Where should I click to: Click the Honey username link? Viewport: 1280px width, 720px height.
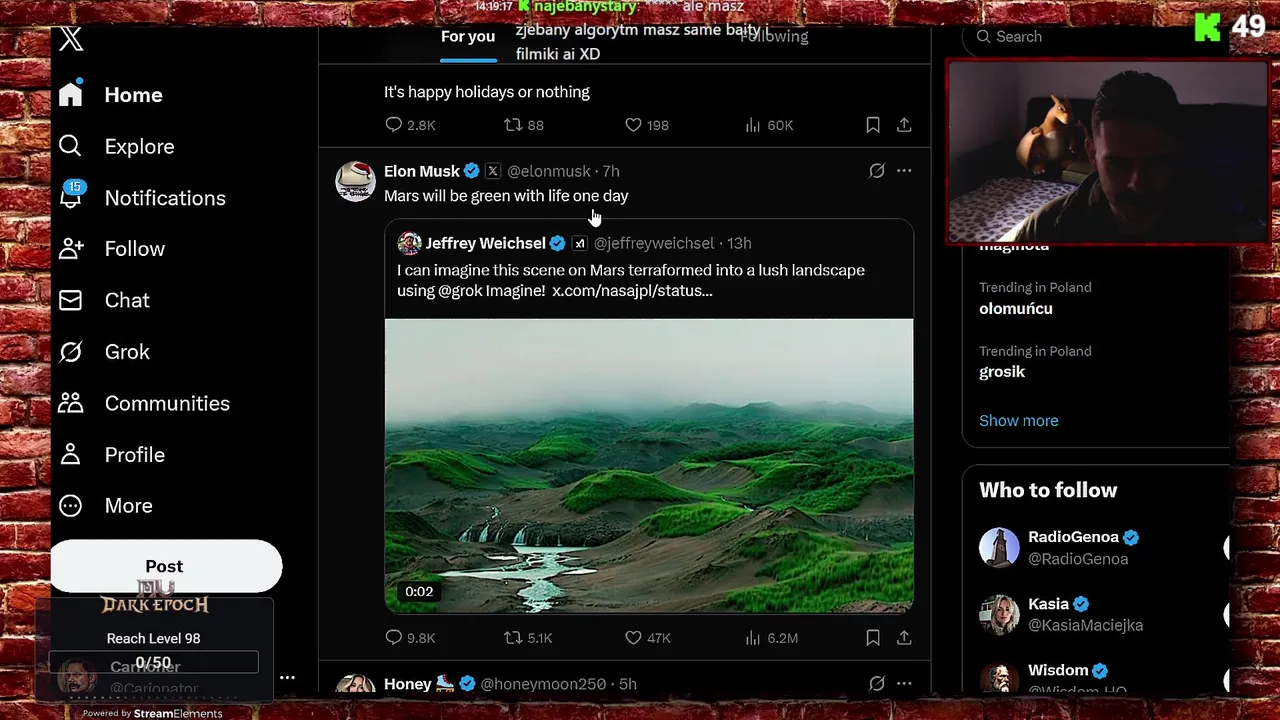tap(408, 684)
